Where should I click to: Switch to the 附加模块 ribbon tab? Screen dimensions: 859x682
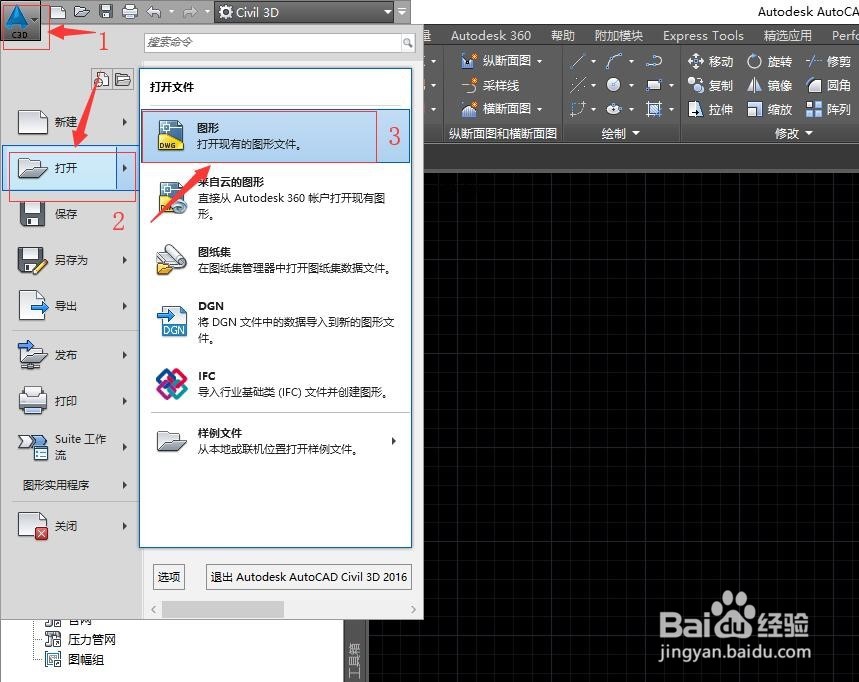619,36
